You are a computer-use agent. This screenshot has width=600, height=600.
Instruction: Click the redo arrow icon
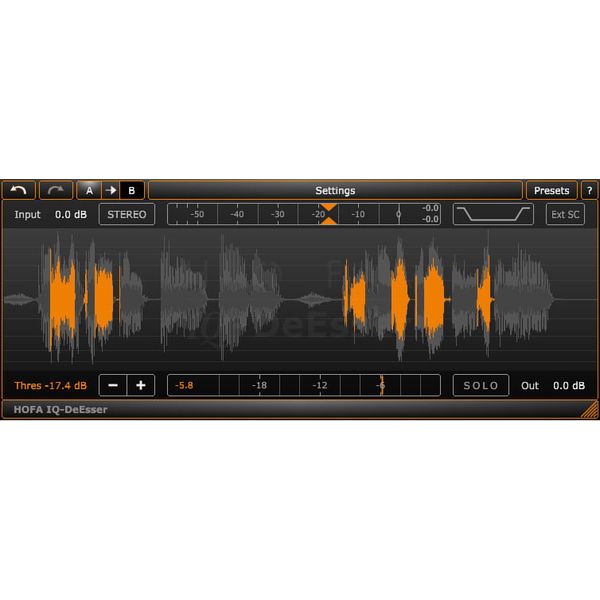[x=56, y=190]
